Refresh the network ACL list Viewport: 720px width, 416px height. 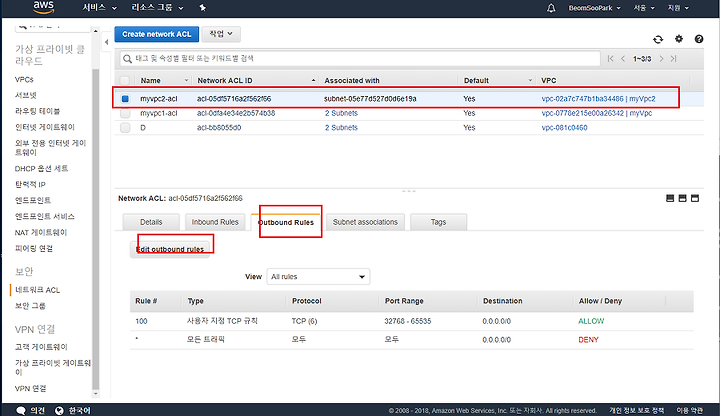(x=658, y=39)
